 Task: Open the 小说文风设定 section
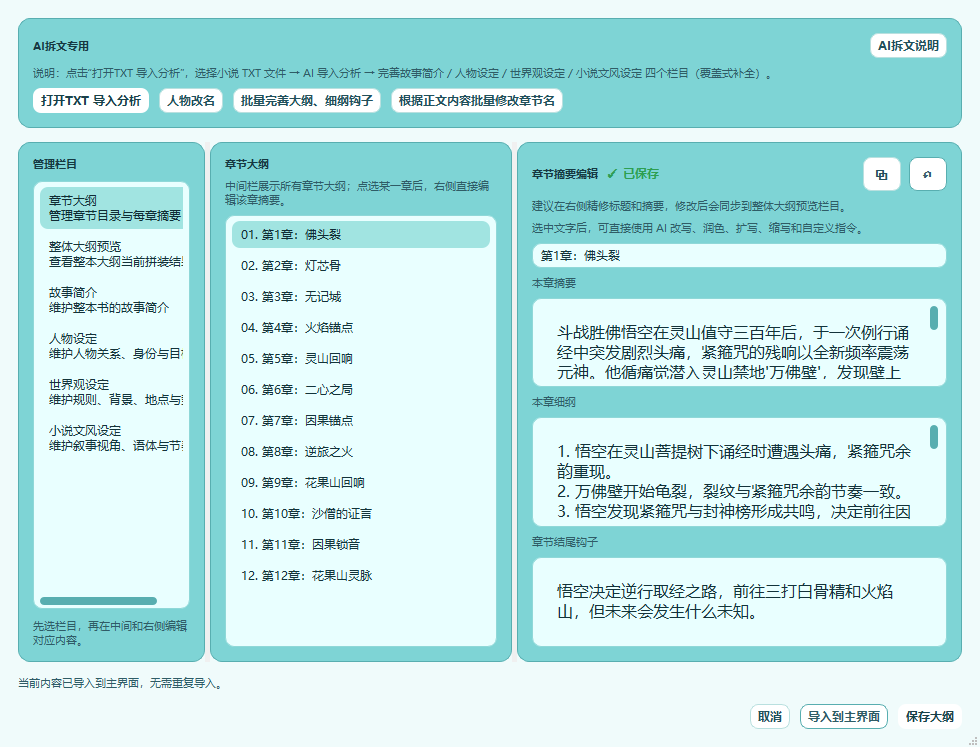tap(111, 438)
